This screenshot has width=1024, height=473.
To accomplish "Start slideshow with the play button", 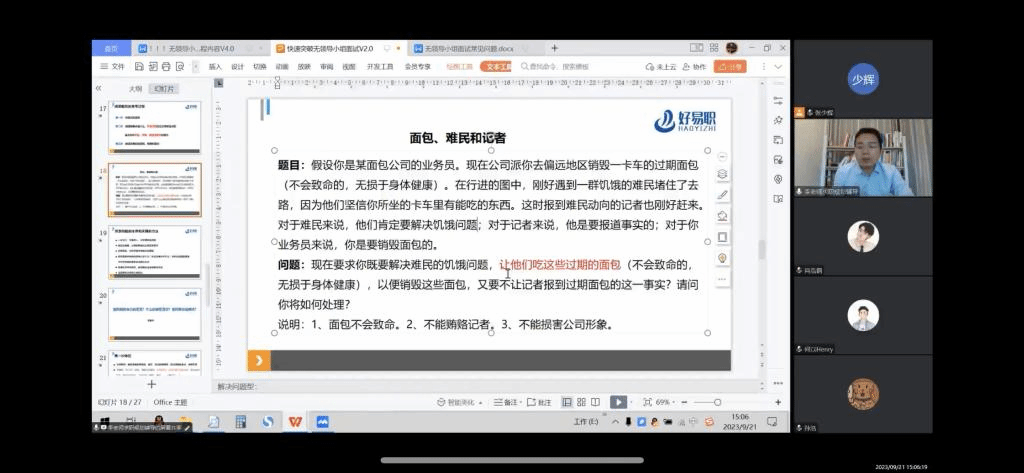I will click(618, 402).
